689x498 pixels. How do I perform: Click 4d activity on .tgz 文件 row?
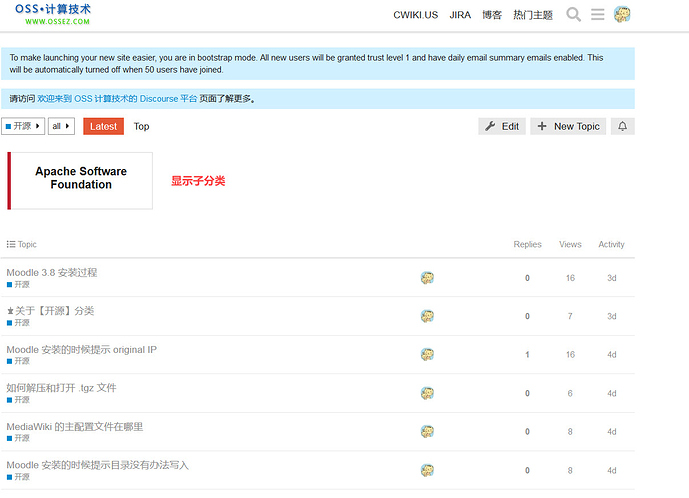coord(612,393)
